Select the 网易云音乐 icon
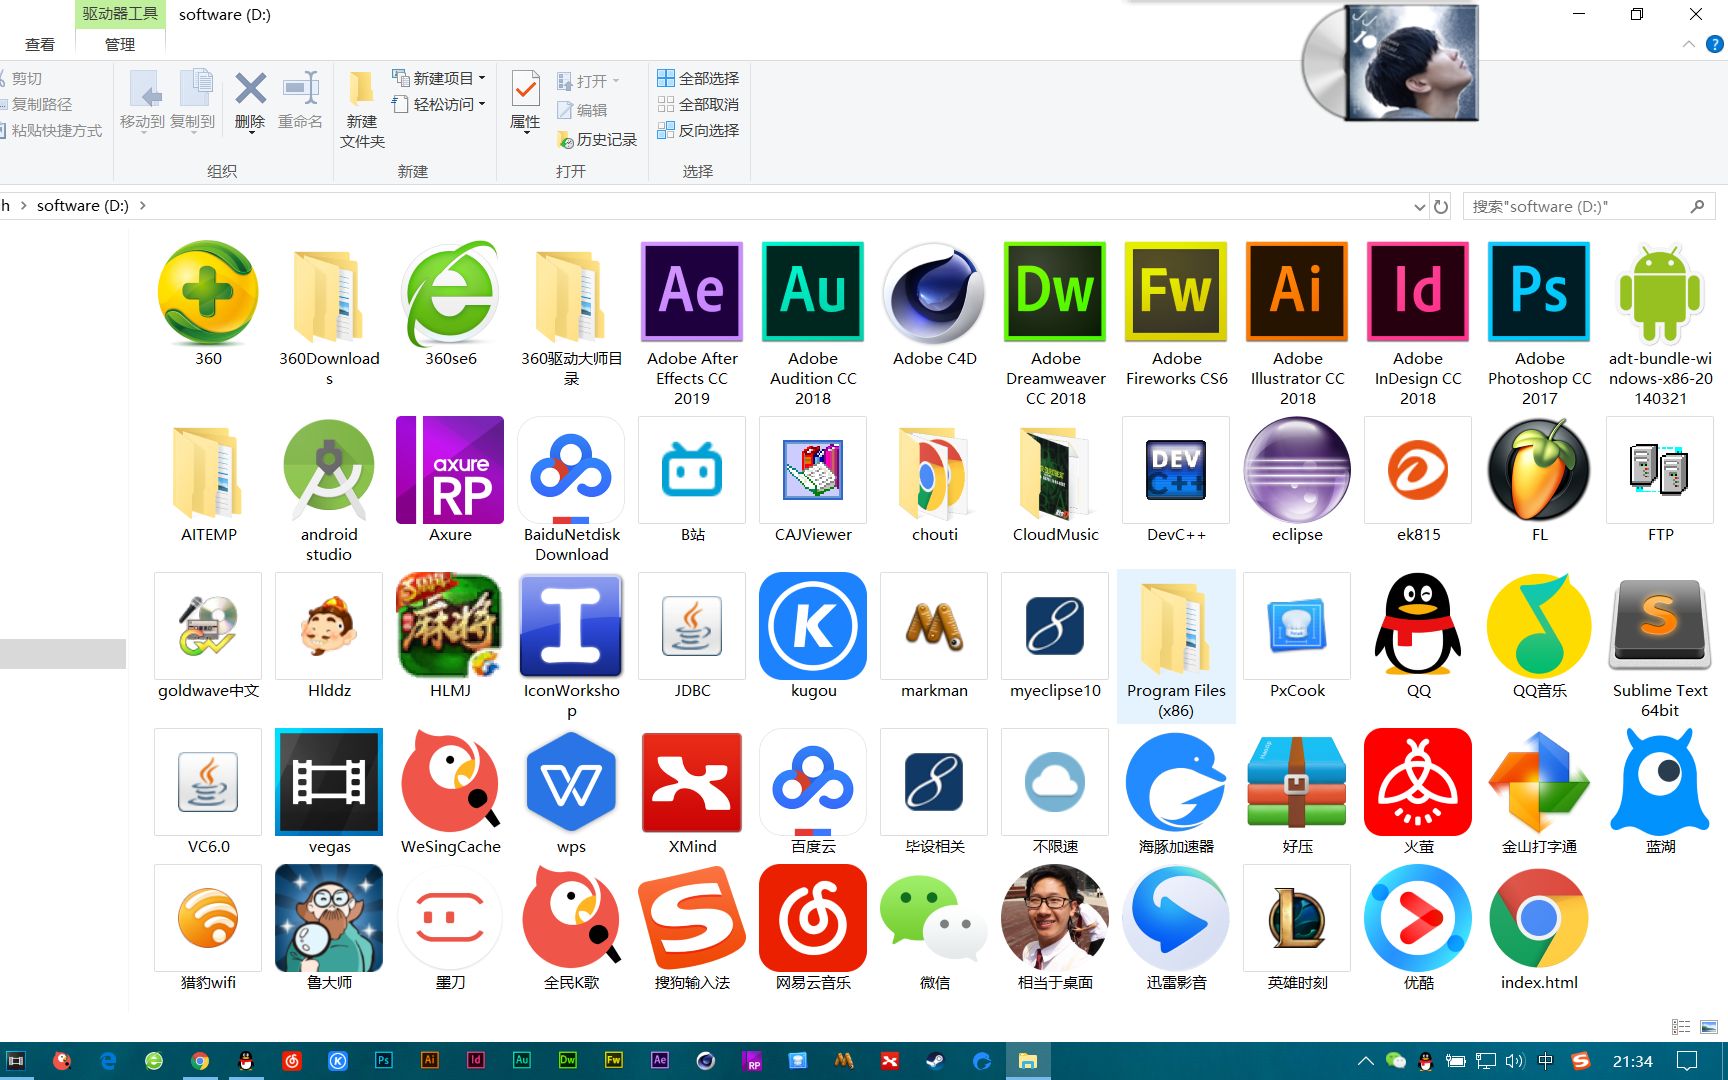This screenshot has width=1728, height=1080. coord(813,918)
